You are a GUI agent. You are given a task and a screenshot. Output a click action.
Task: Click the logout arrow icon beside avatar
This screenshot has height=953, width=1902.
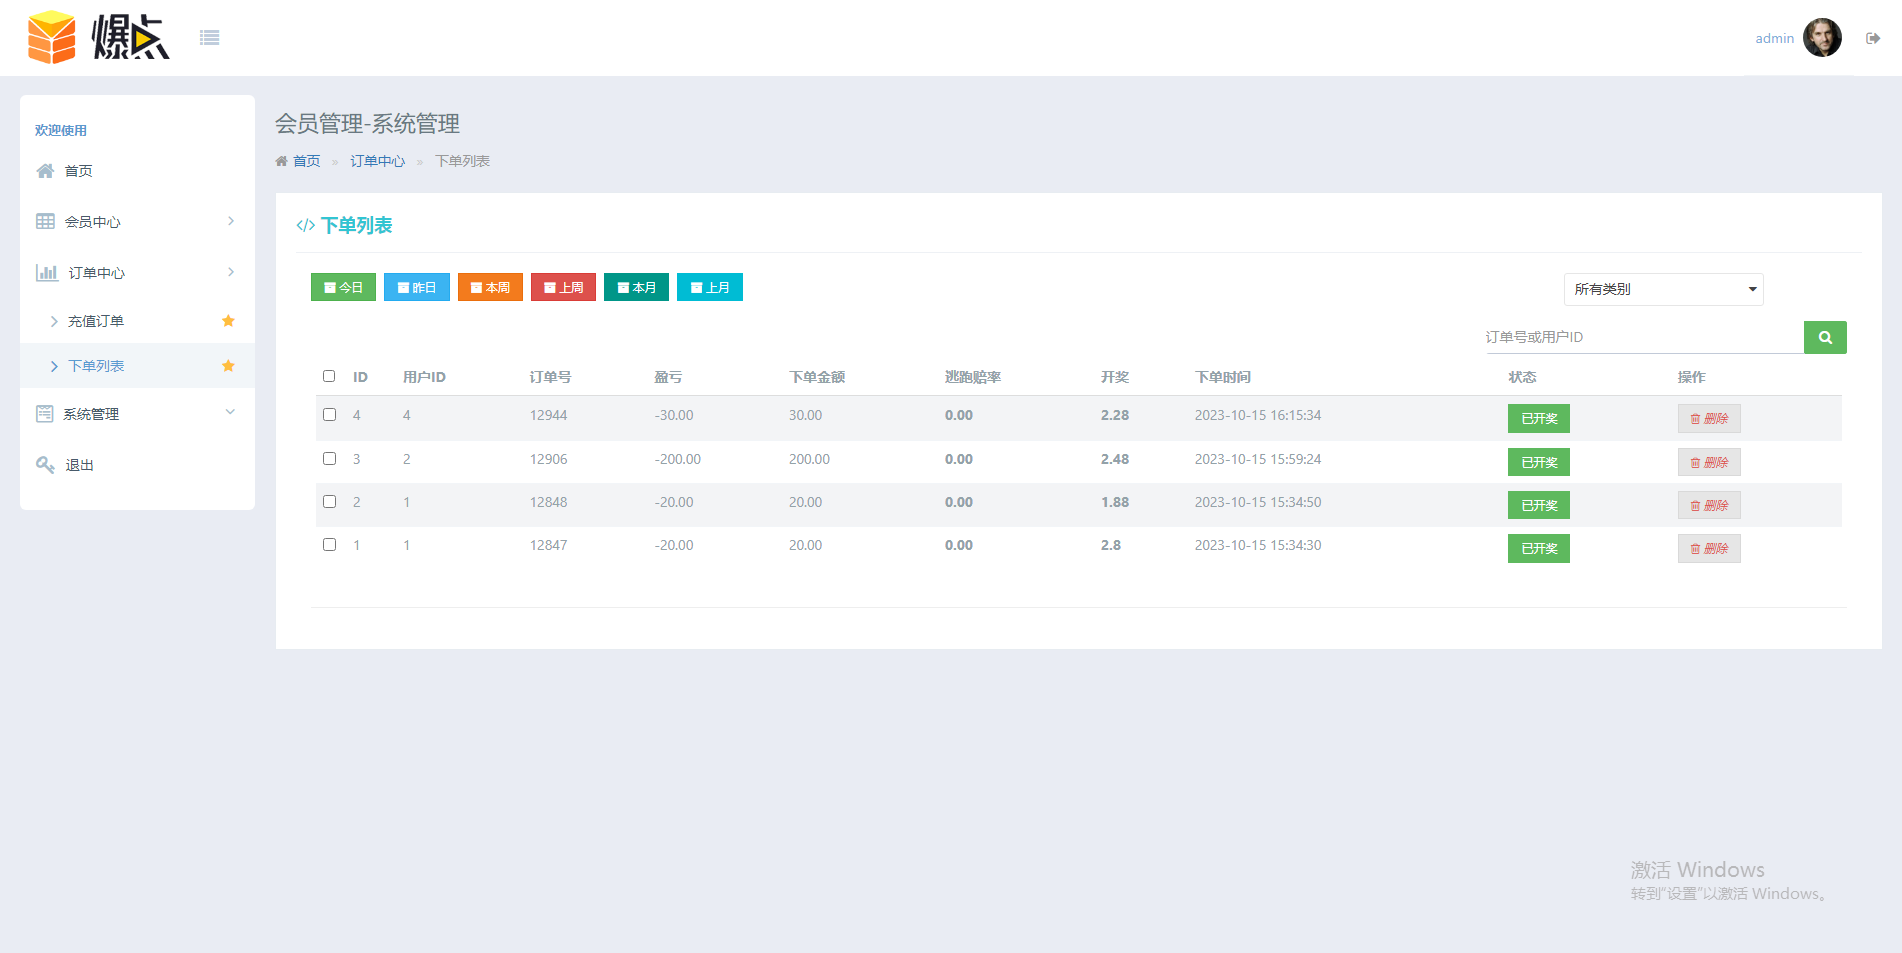tap(1873, 38)
